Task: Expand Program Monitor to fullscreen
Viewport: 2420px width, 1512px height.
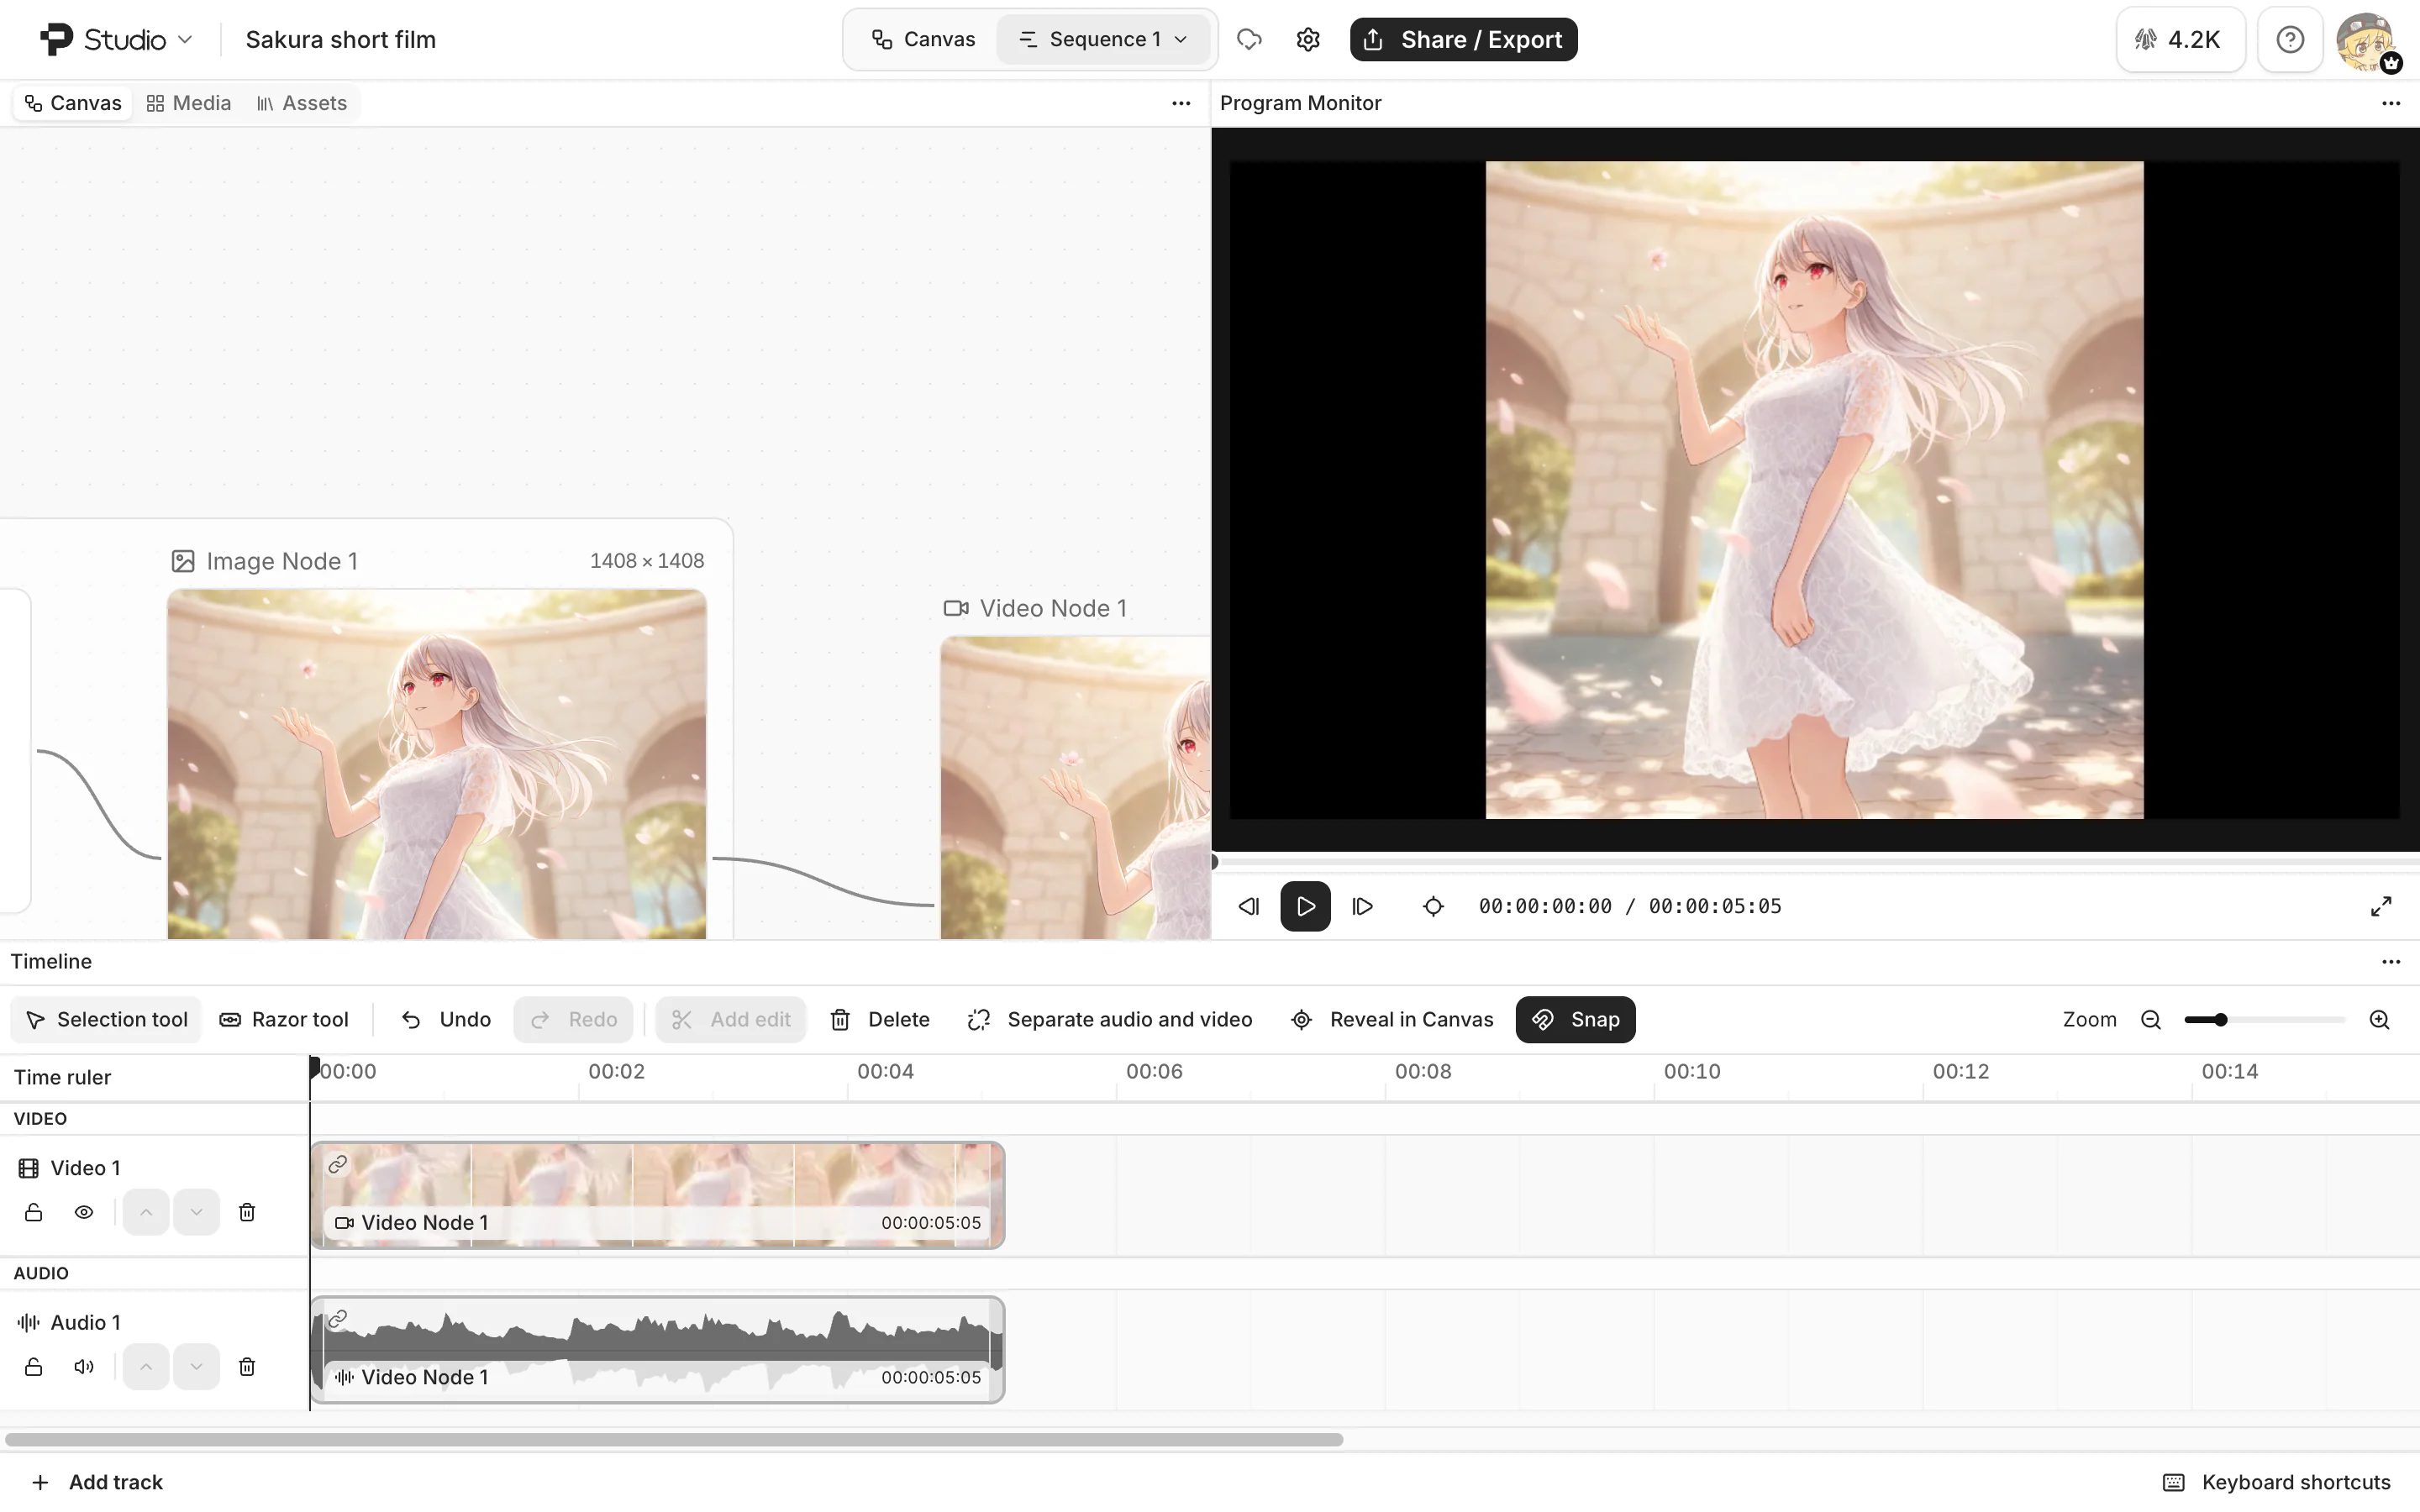Action: click(2381, 906)
